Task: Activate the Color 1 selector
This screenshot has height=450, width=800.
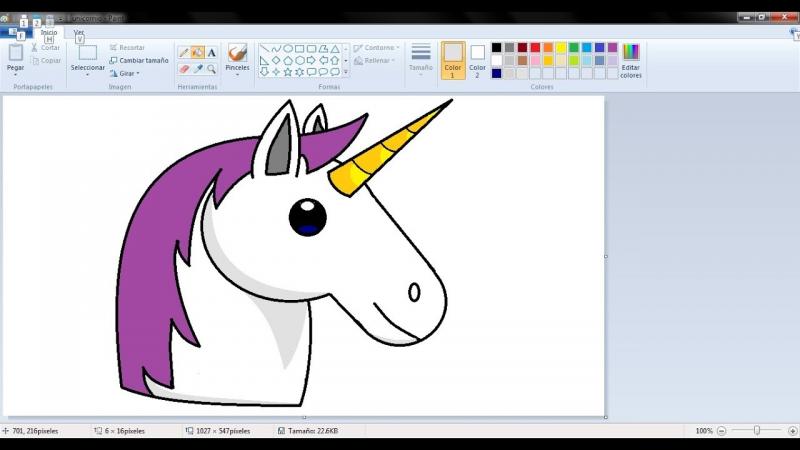Action: [x=453, y=59]
